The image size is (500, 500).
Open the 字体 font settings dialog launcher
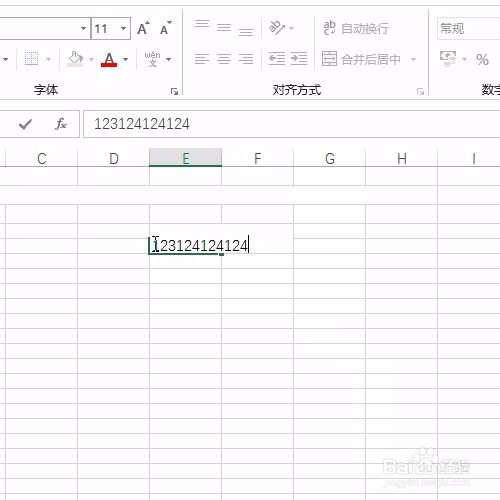(174, 91)
